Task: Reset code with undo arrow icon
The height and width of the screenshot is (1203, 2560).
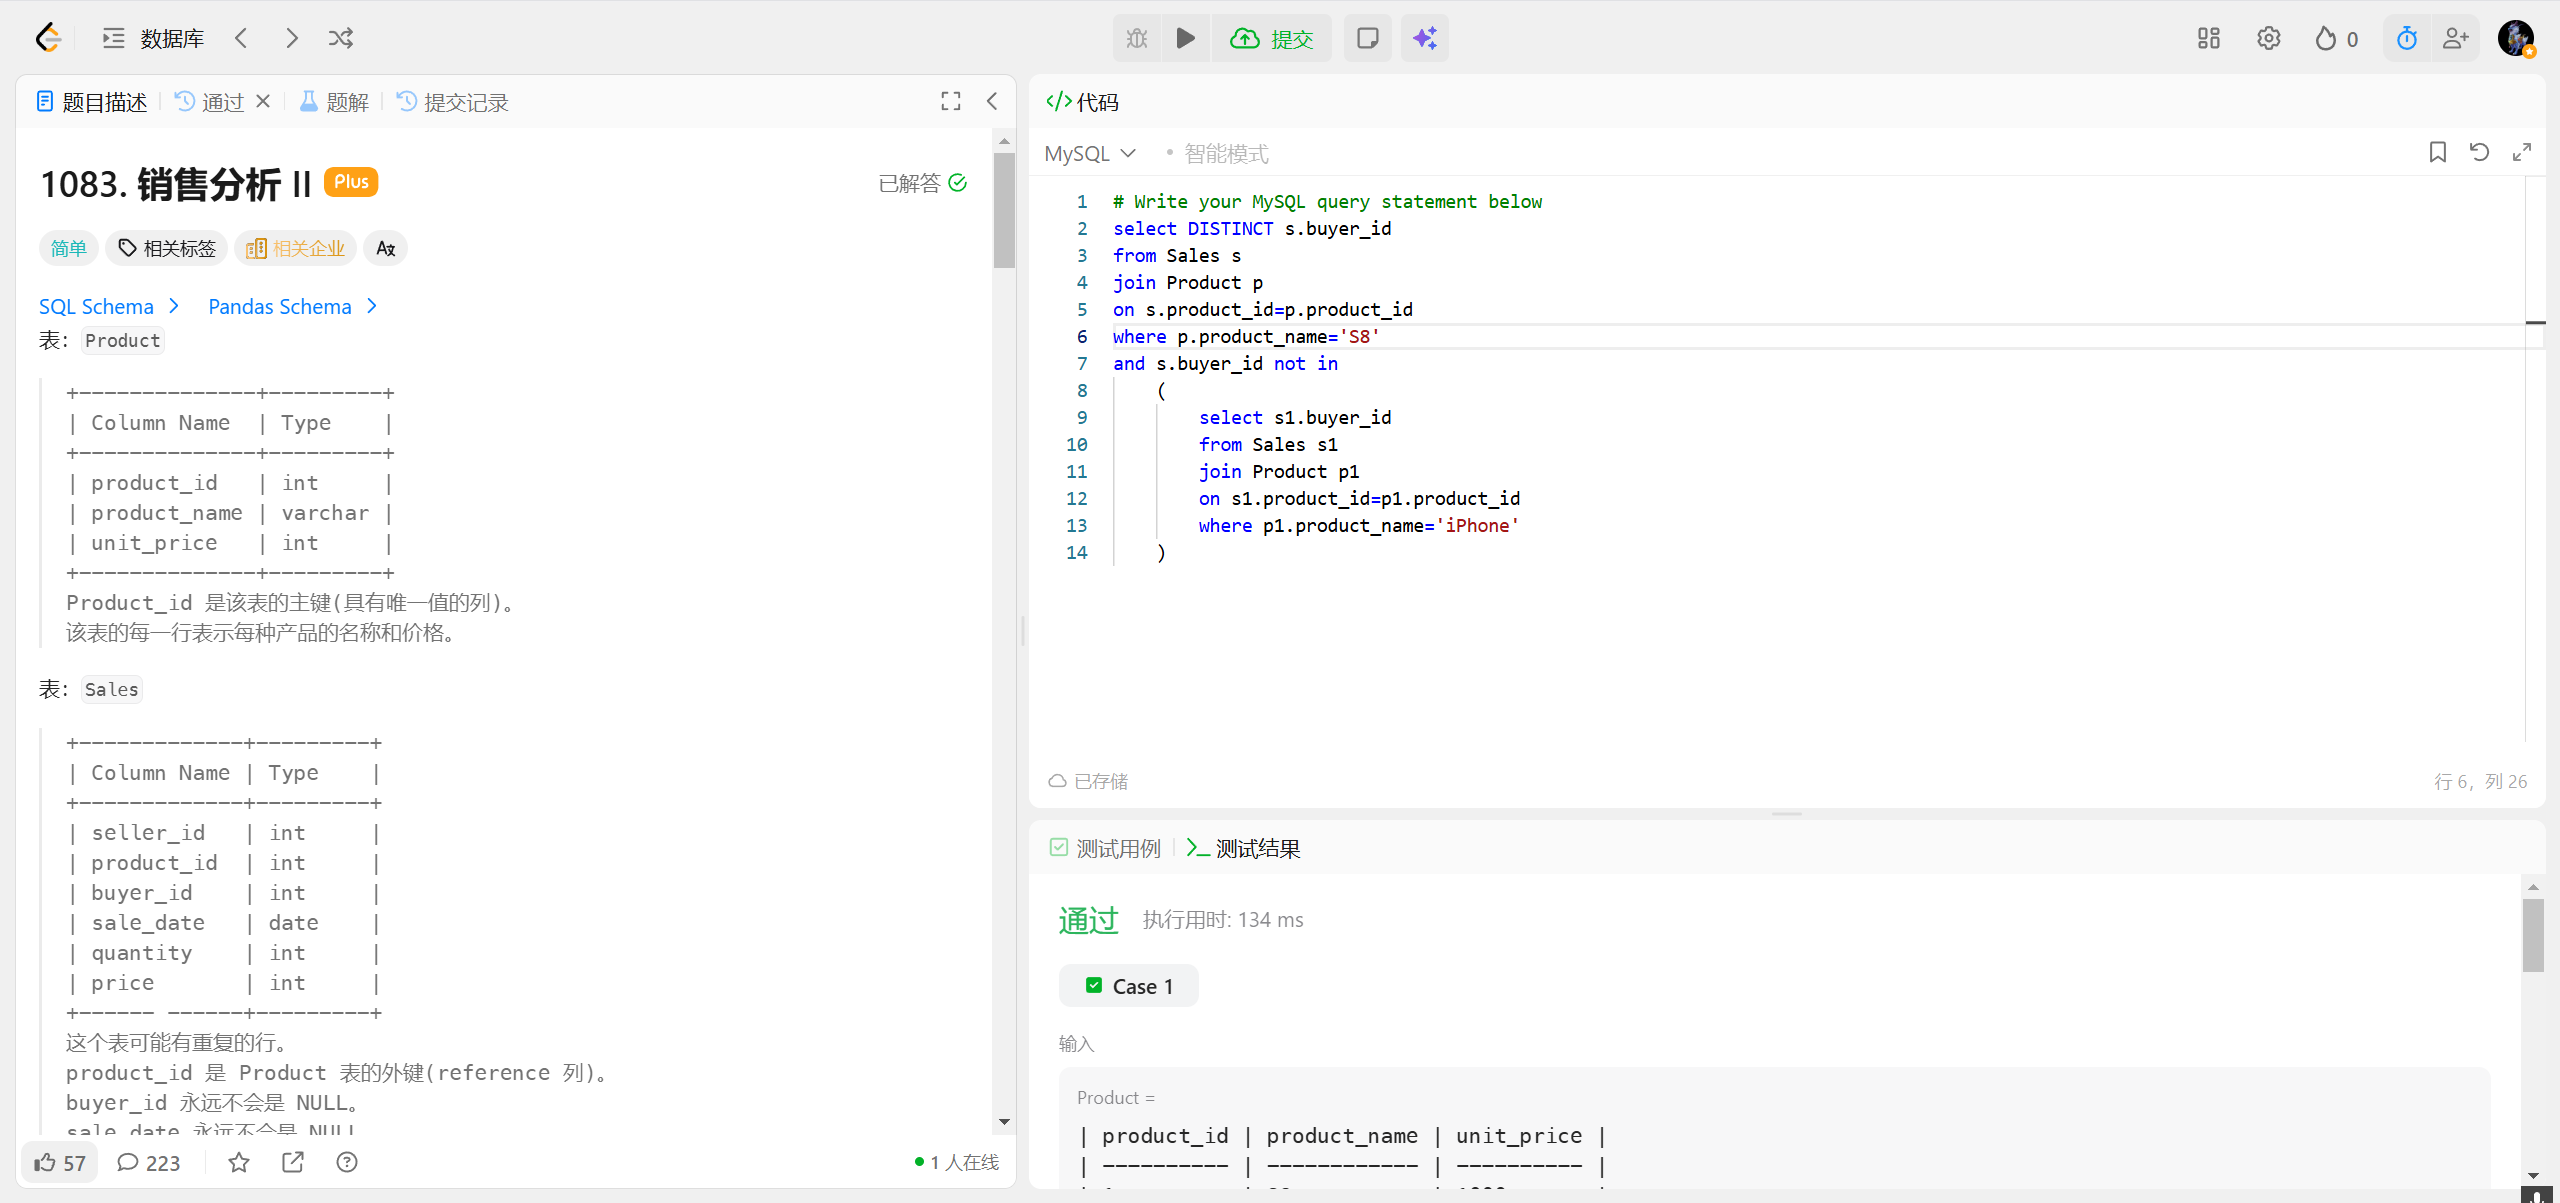Action: click(x=2479, y=152)
